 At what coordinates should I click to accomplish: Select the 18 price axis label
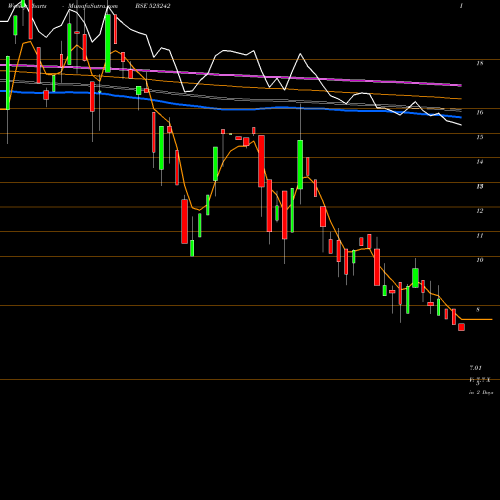[x=480, y=63]
